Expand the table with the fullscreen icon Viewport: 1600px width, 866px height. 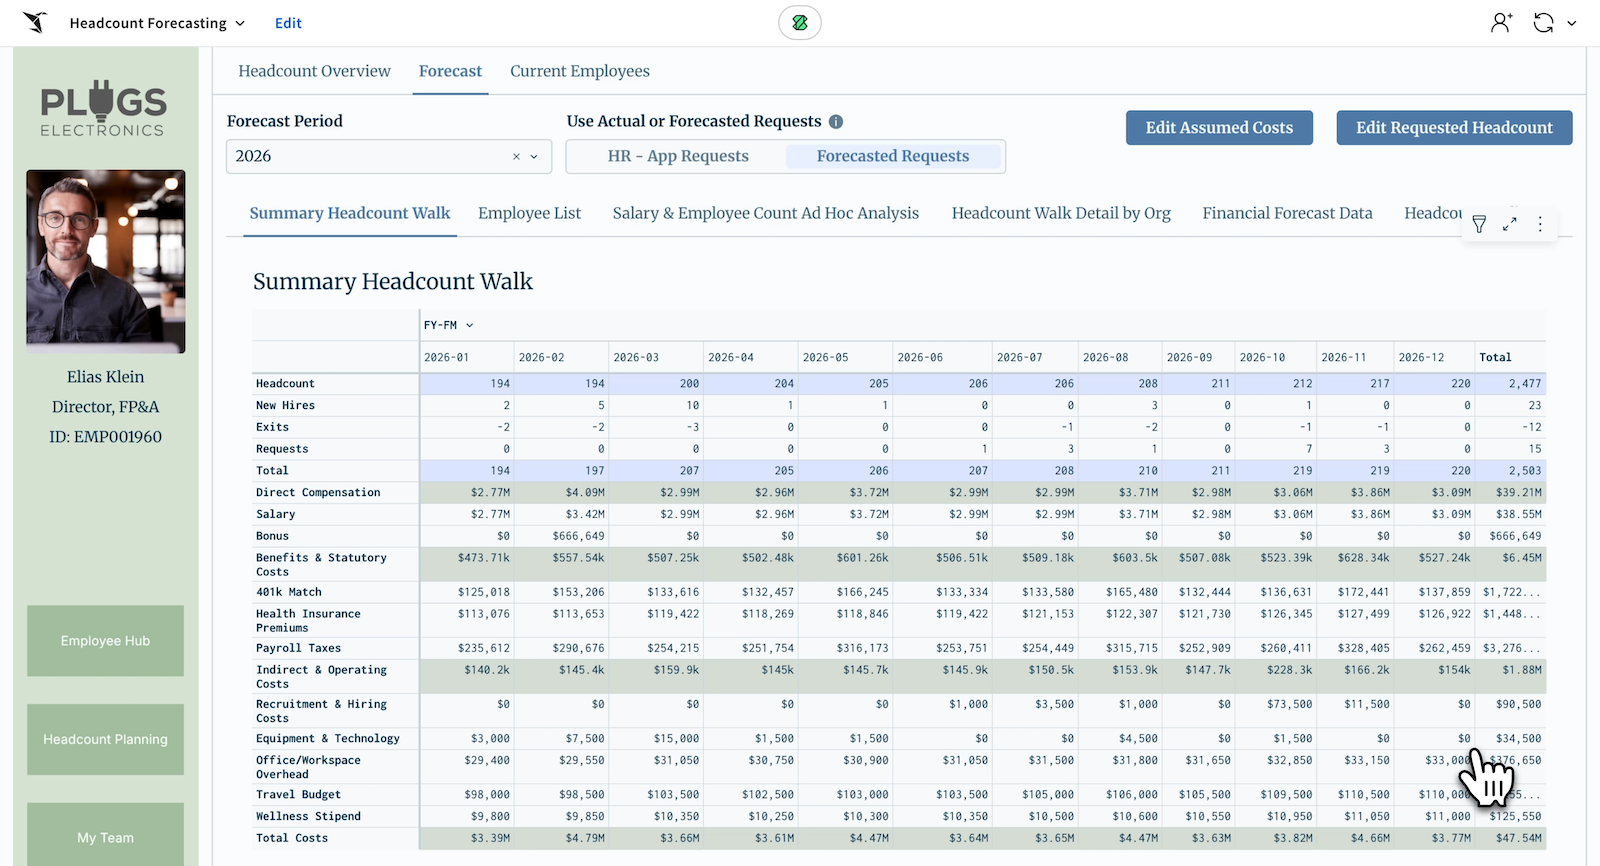tap(1510, 224)
